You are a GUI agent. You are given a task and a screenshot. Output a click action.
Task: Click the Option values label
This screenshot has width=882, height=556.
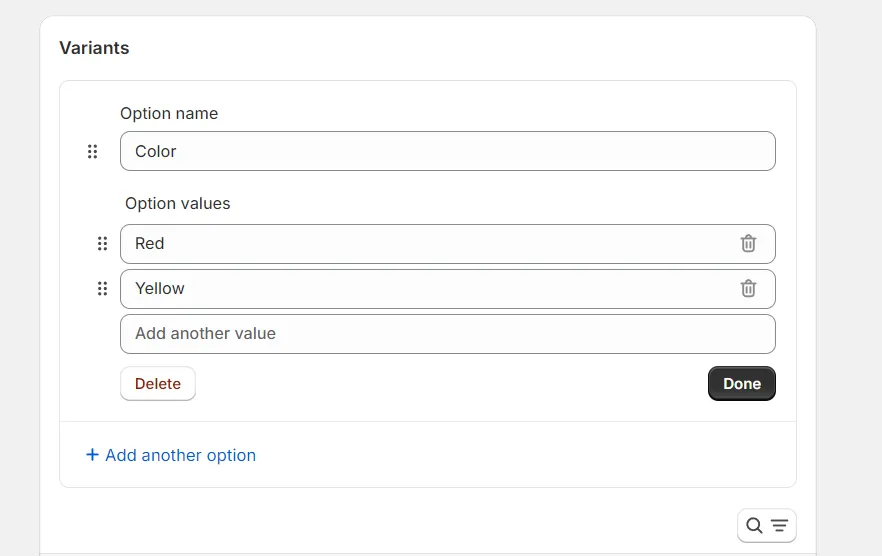[178, 203]
